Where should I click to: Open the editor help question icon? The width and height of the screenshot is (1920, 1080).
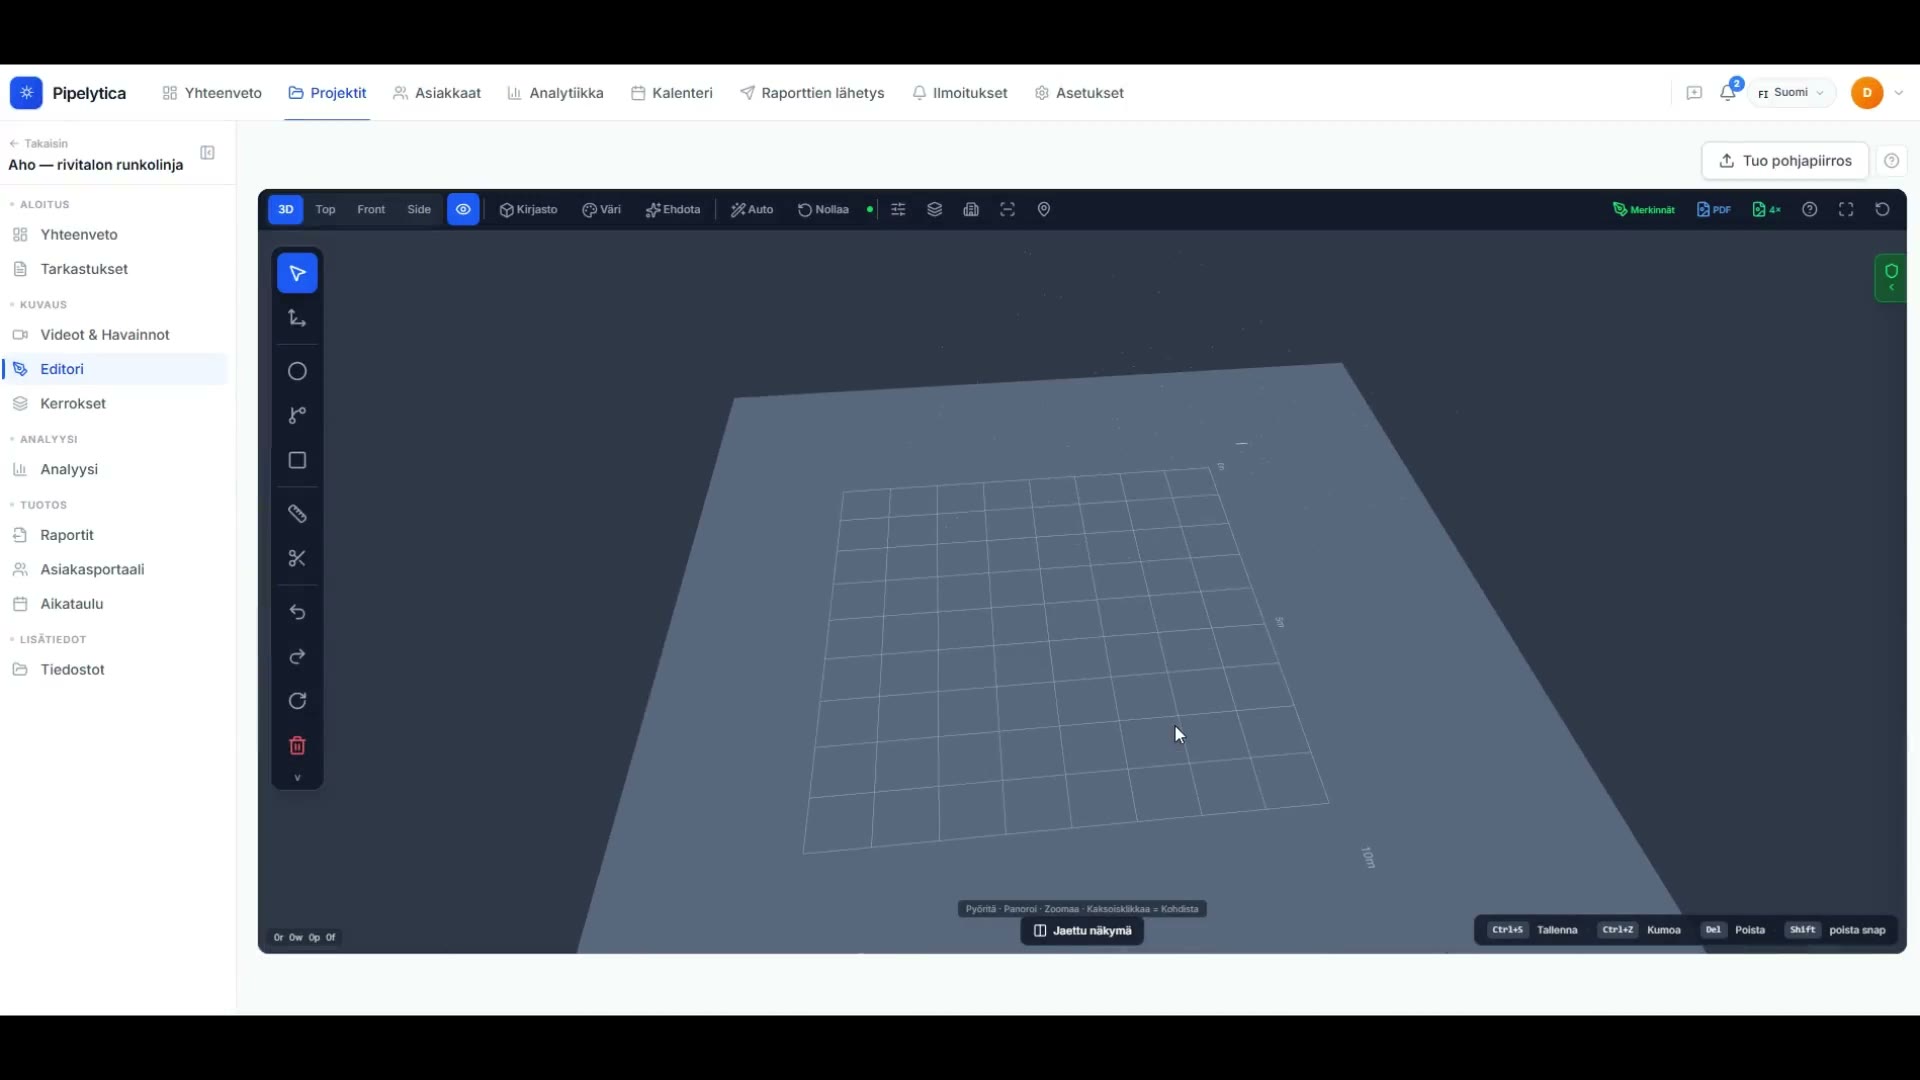pyautogui.click(x=1810, y=210)
